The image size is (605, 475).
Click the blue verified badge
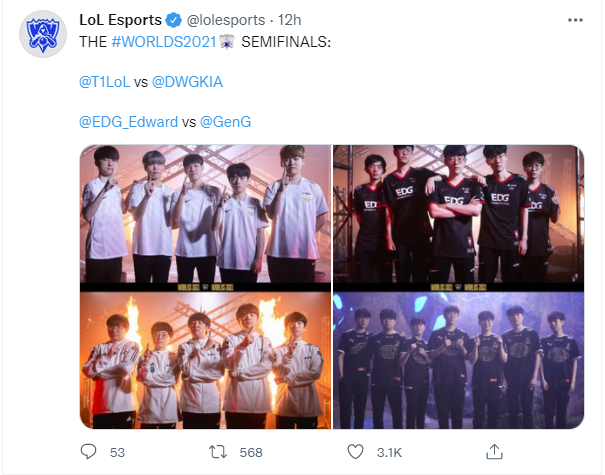[174, 20]
